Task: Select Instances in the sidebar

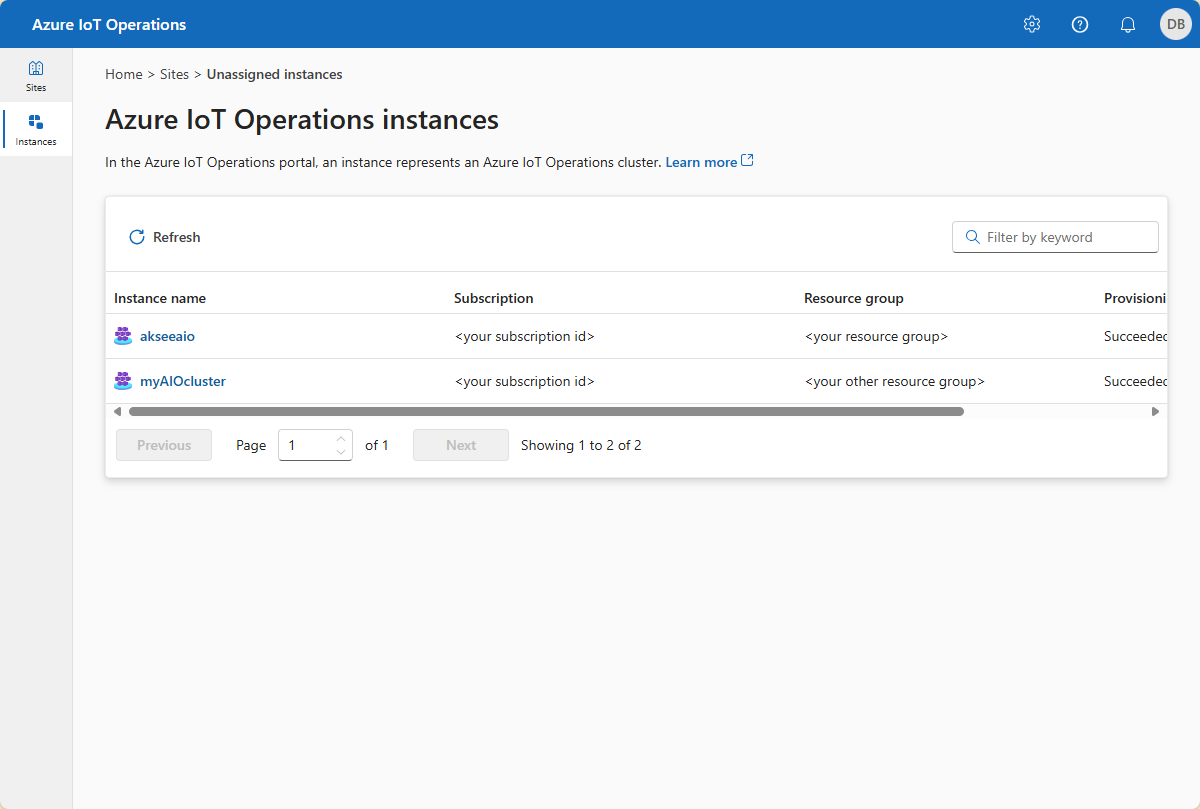Action: [x=36, y=130]
